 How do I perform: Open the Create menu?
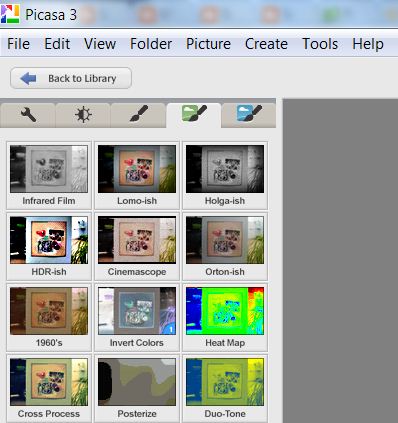[266, 44]
